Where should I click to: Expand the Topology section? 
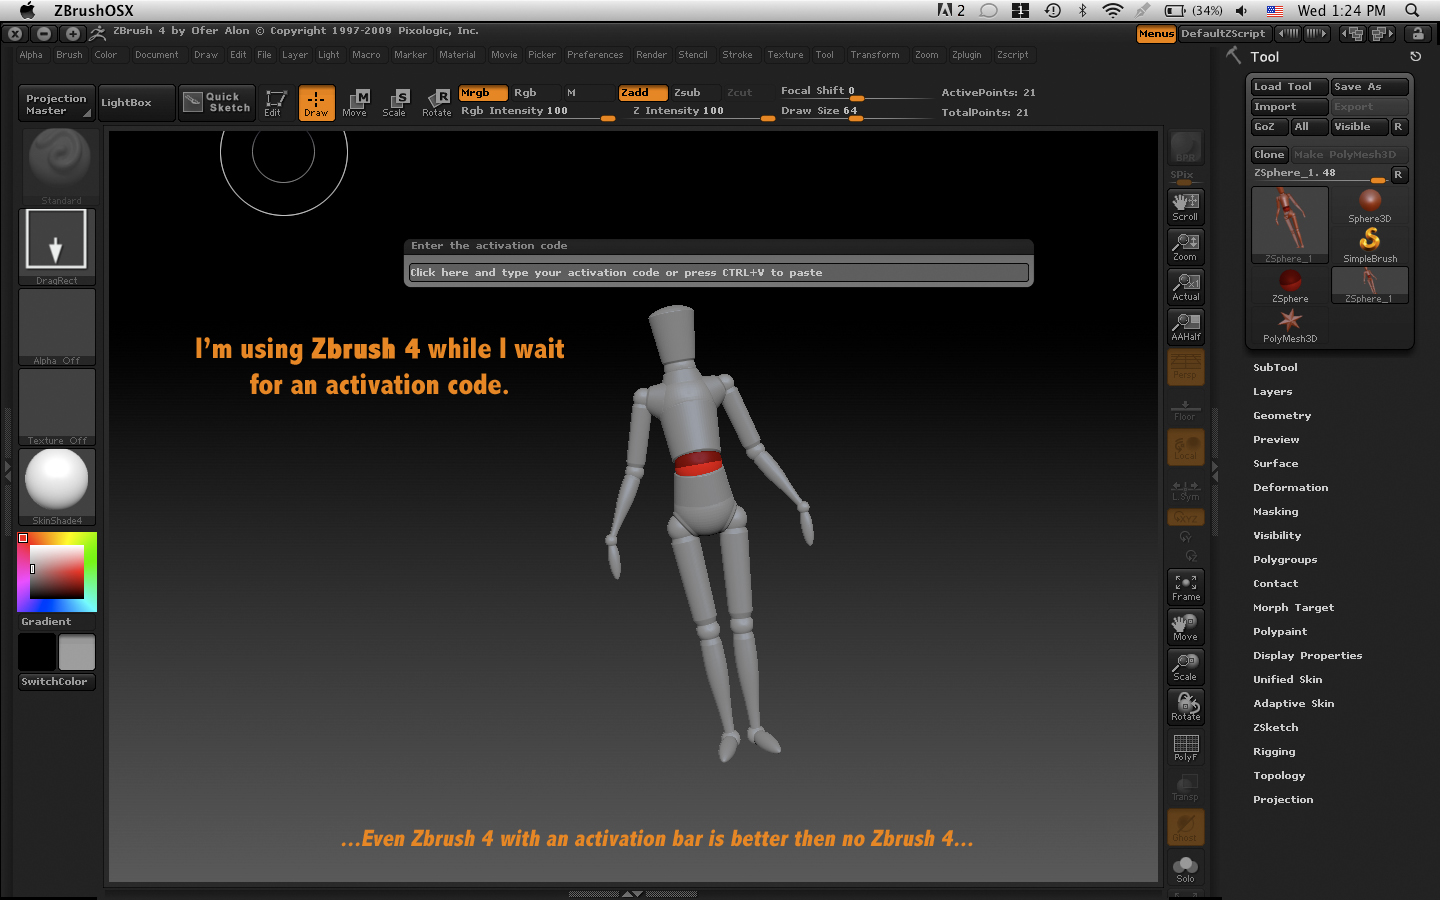(1279, 776)
